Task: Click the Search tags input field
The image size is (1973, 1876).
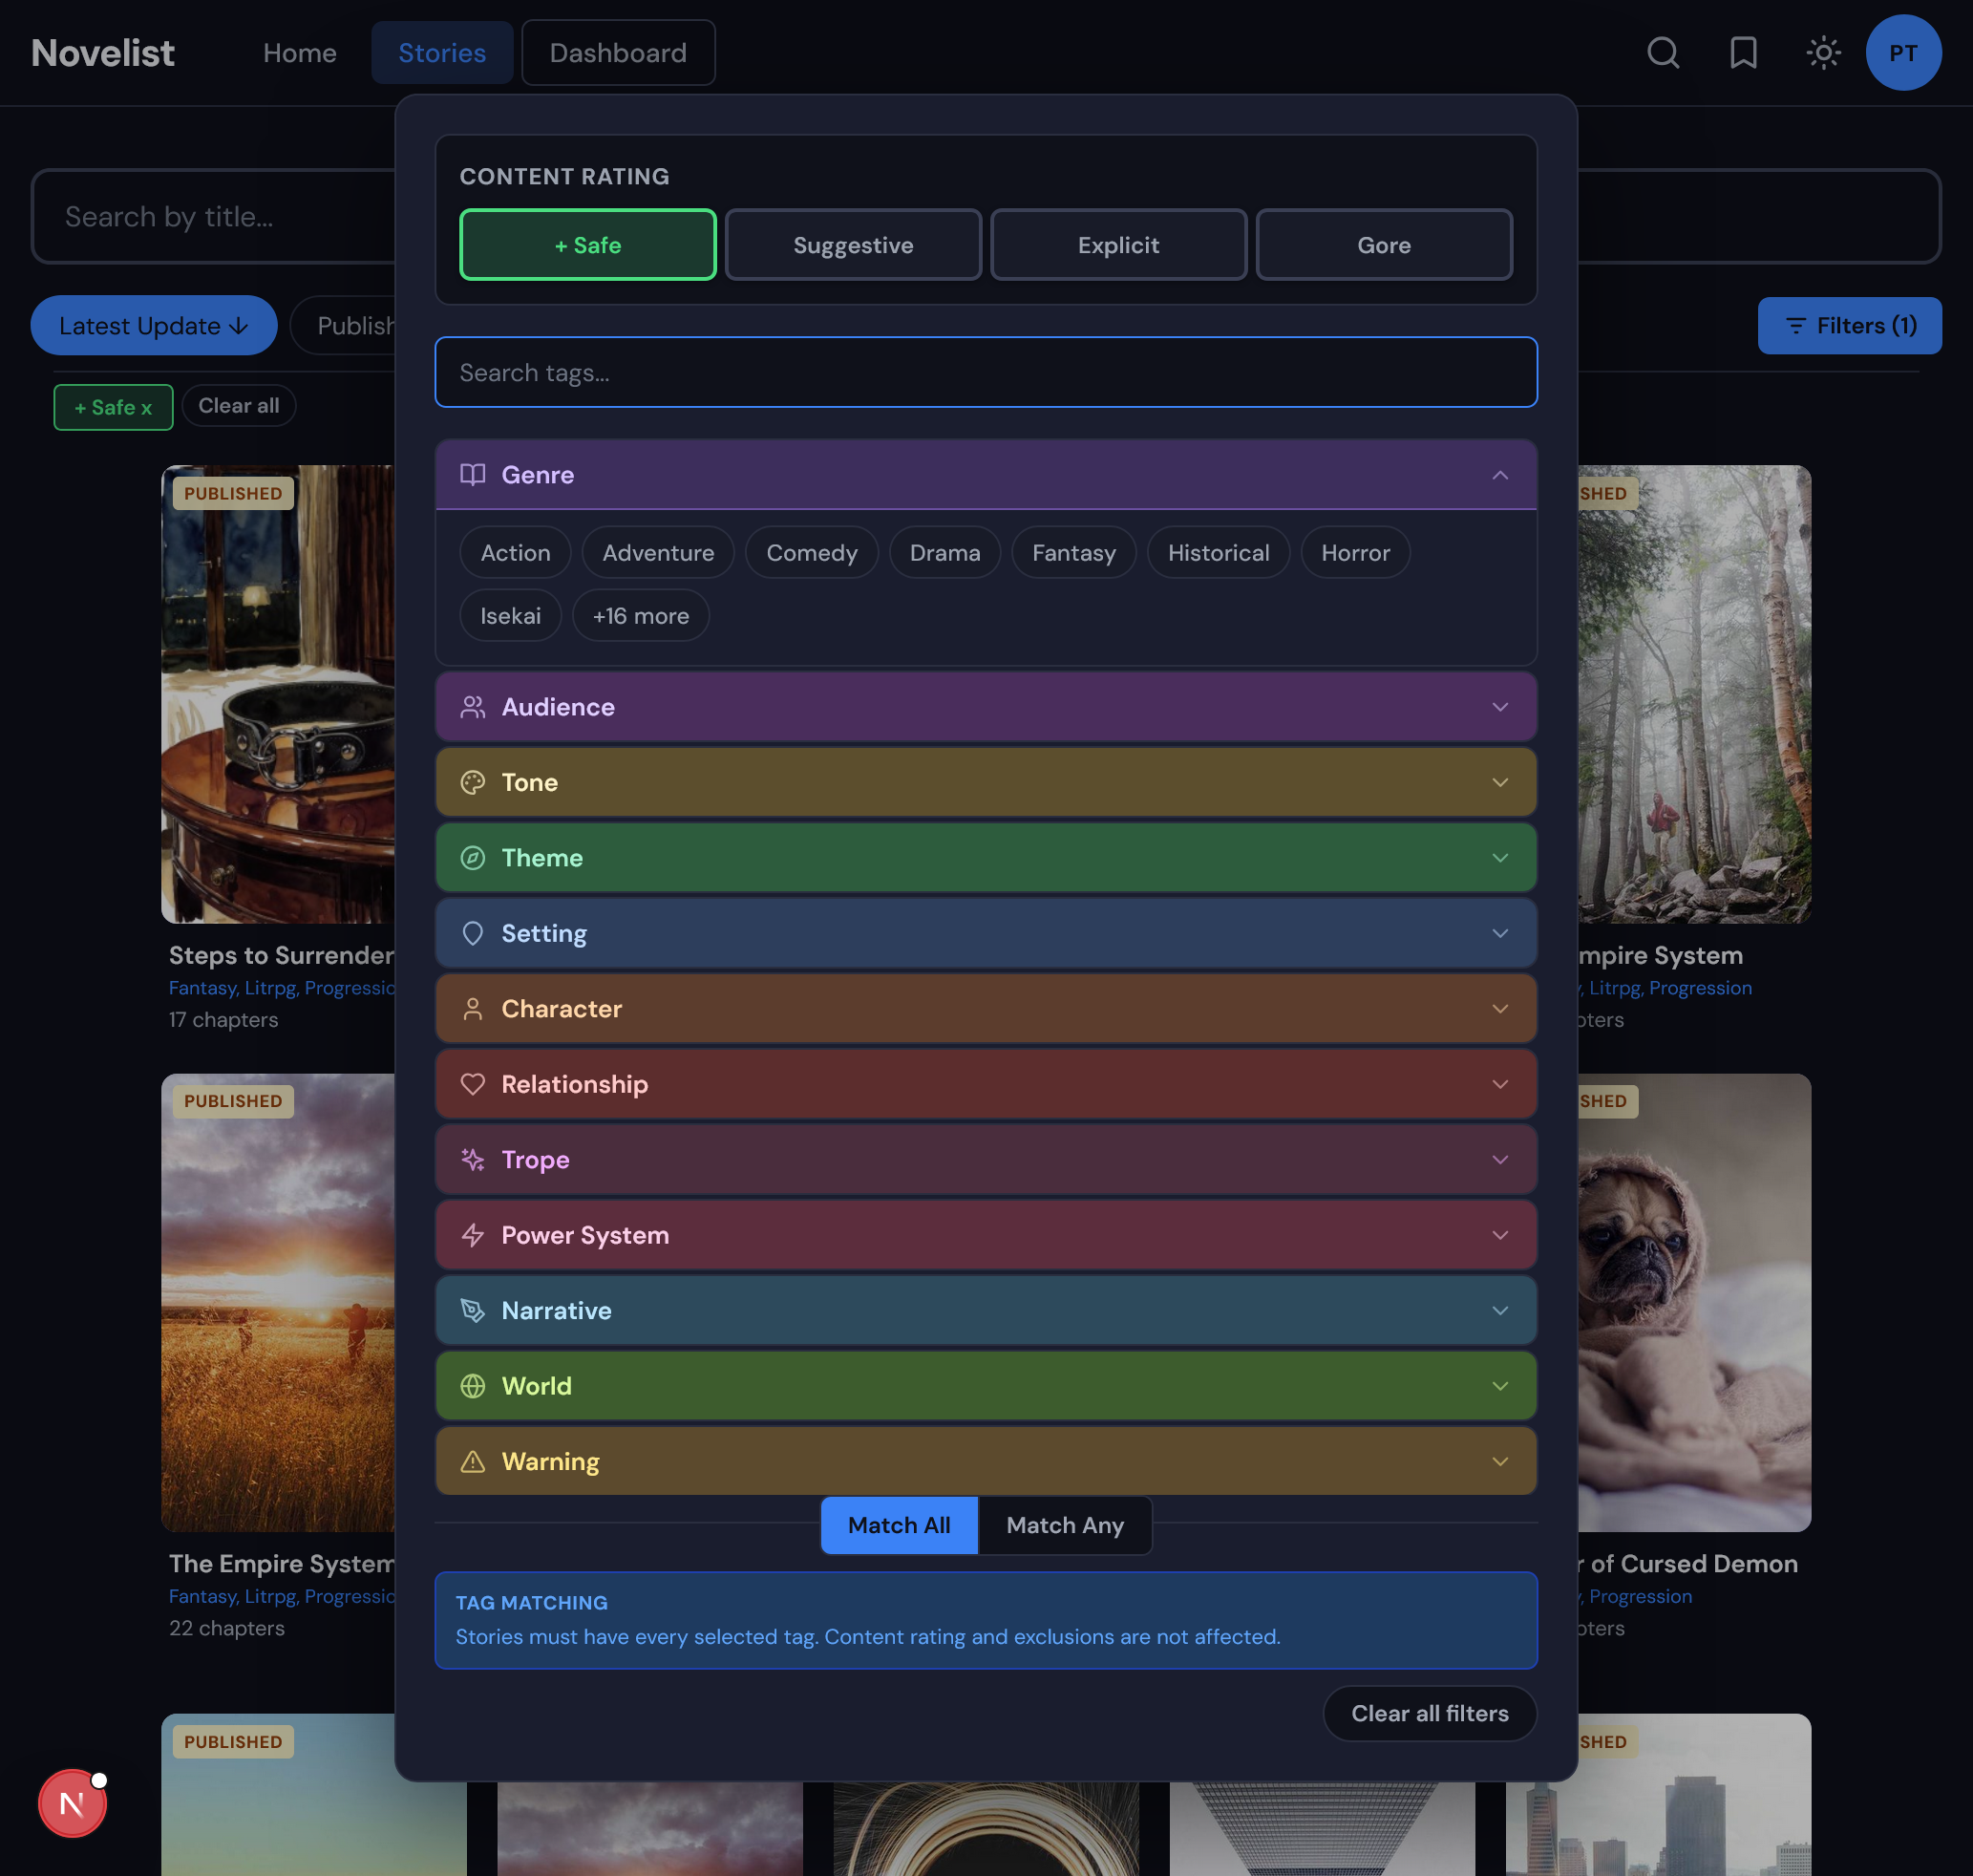Action: point(986,372)
